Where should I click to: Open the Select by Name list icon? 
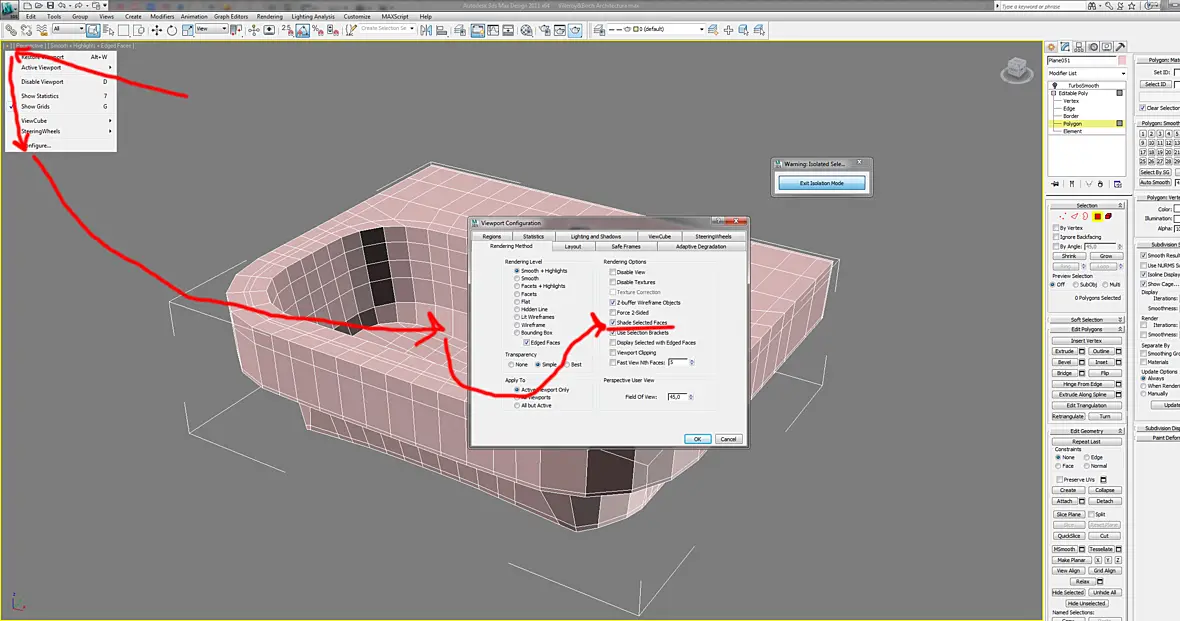click(108, 30)
